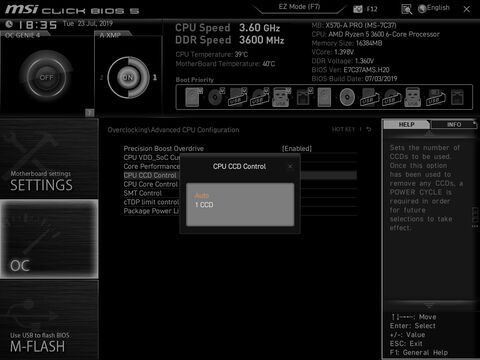480x360 pixels.
Task: Go back using the HOT KEY return arrow
Action: [x=369, y=129]
